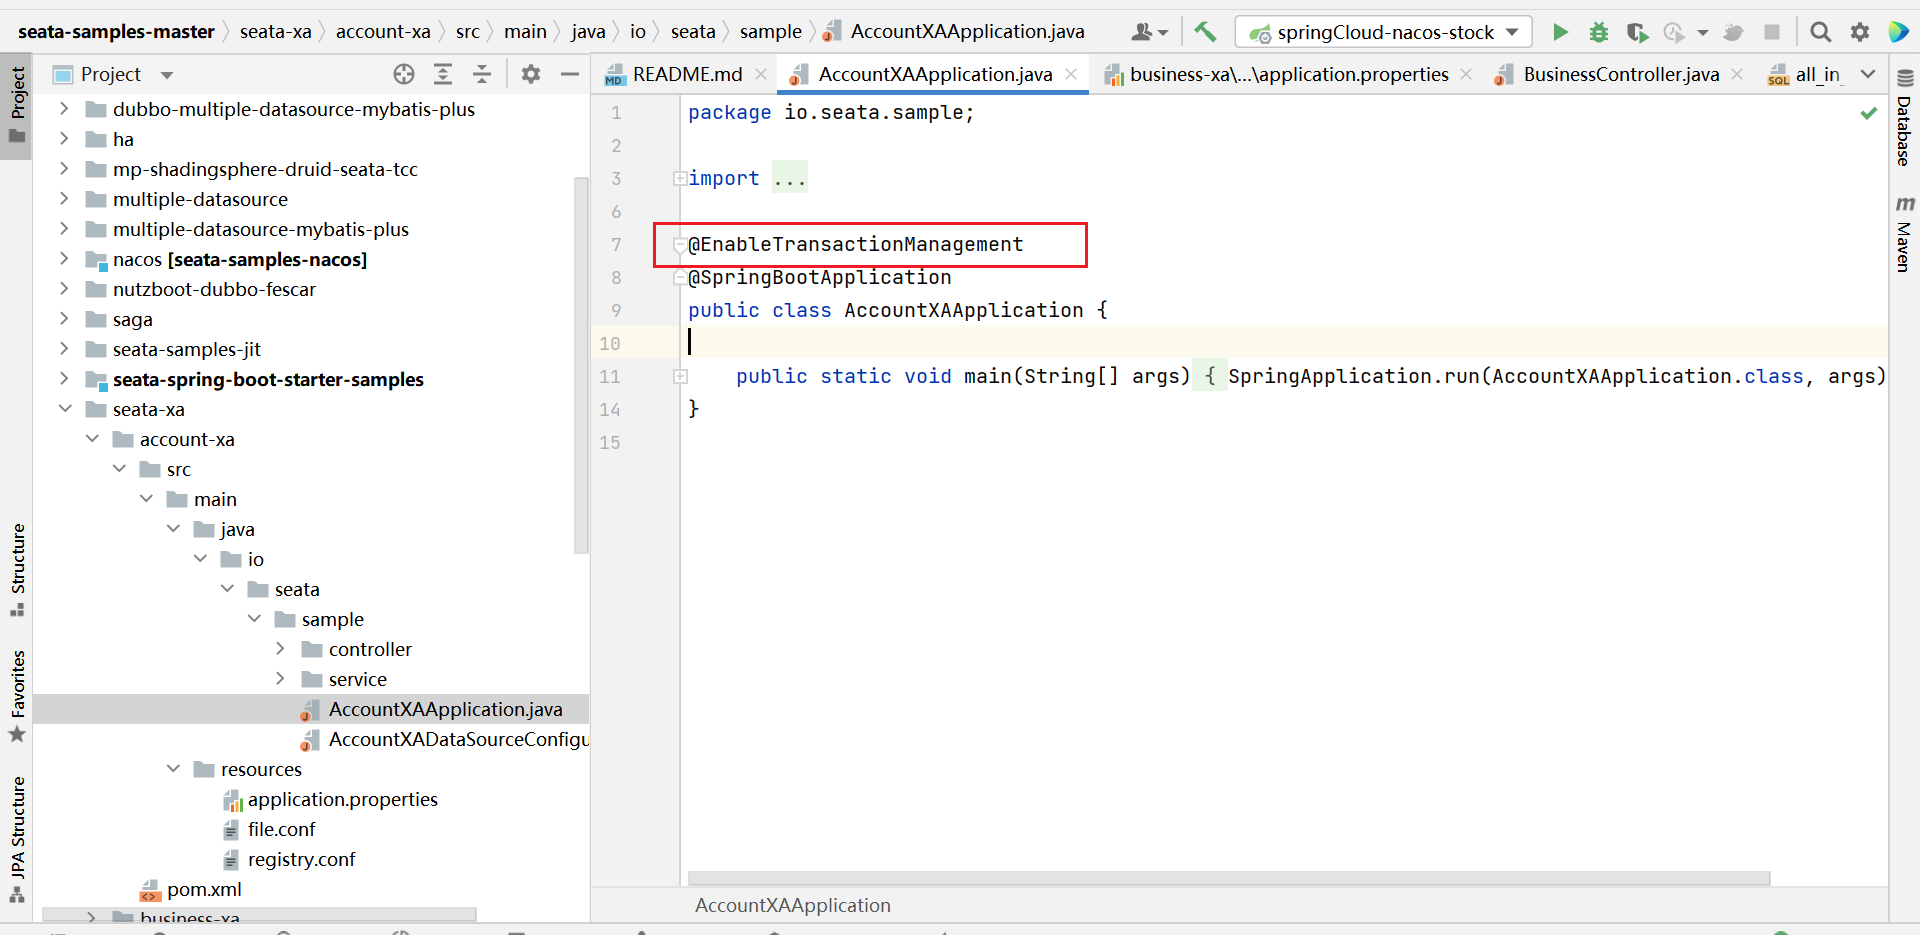Viewport: 1920px width, 935px height.
Task: Click the Project panel vertical scrollbar
Action: [581, 365]
